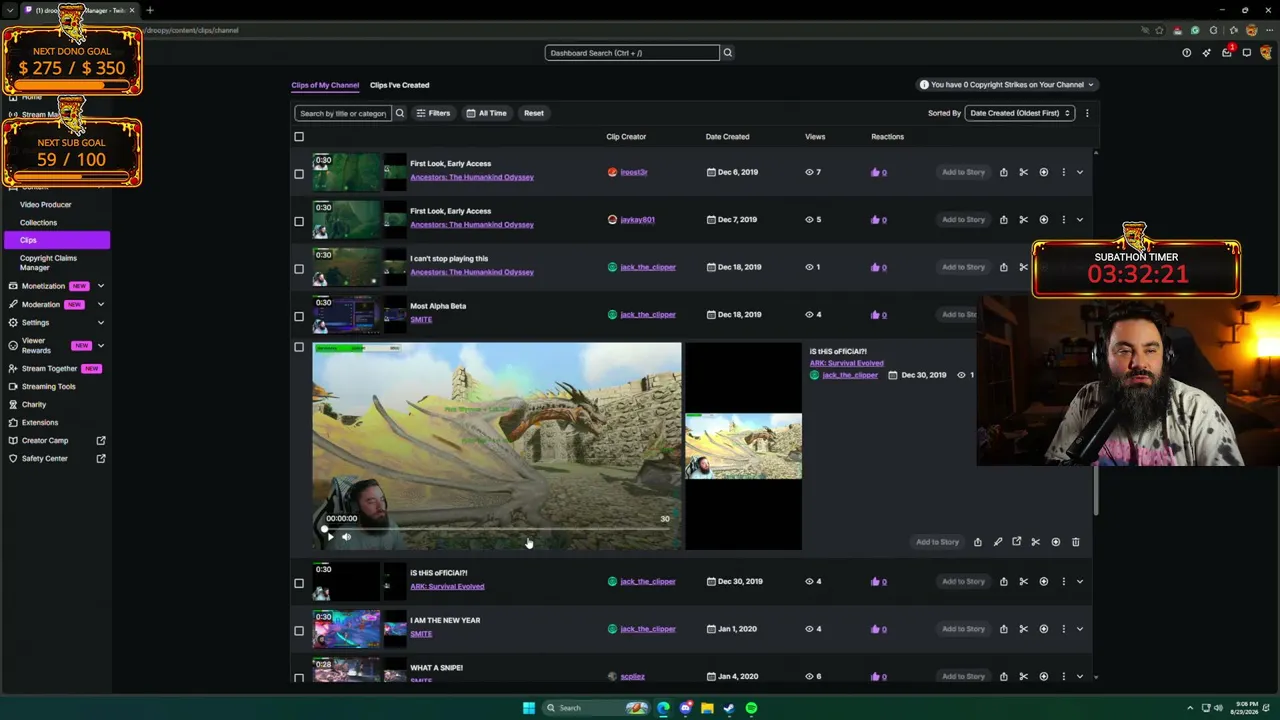Click scissors icon on jaykay801's clip
The width and height of the screenshot is (1280, 720).
pyautogui.click(x=1023, y=219)
